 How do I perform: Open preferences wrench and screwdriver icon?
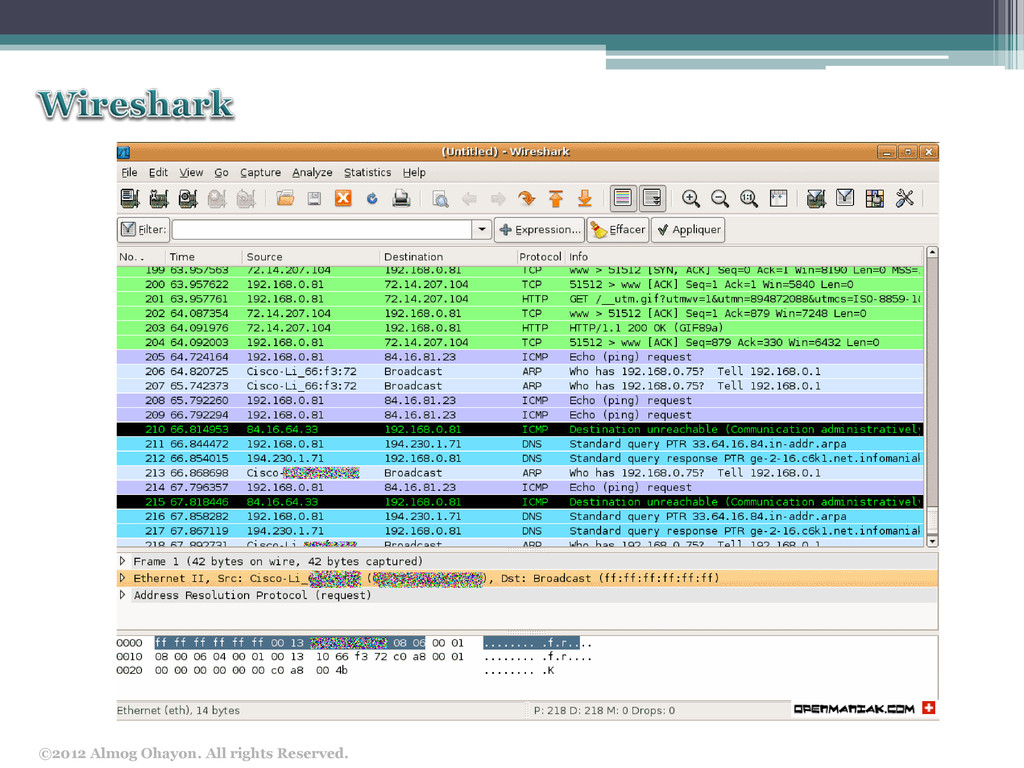(904, 198)
